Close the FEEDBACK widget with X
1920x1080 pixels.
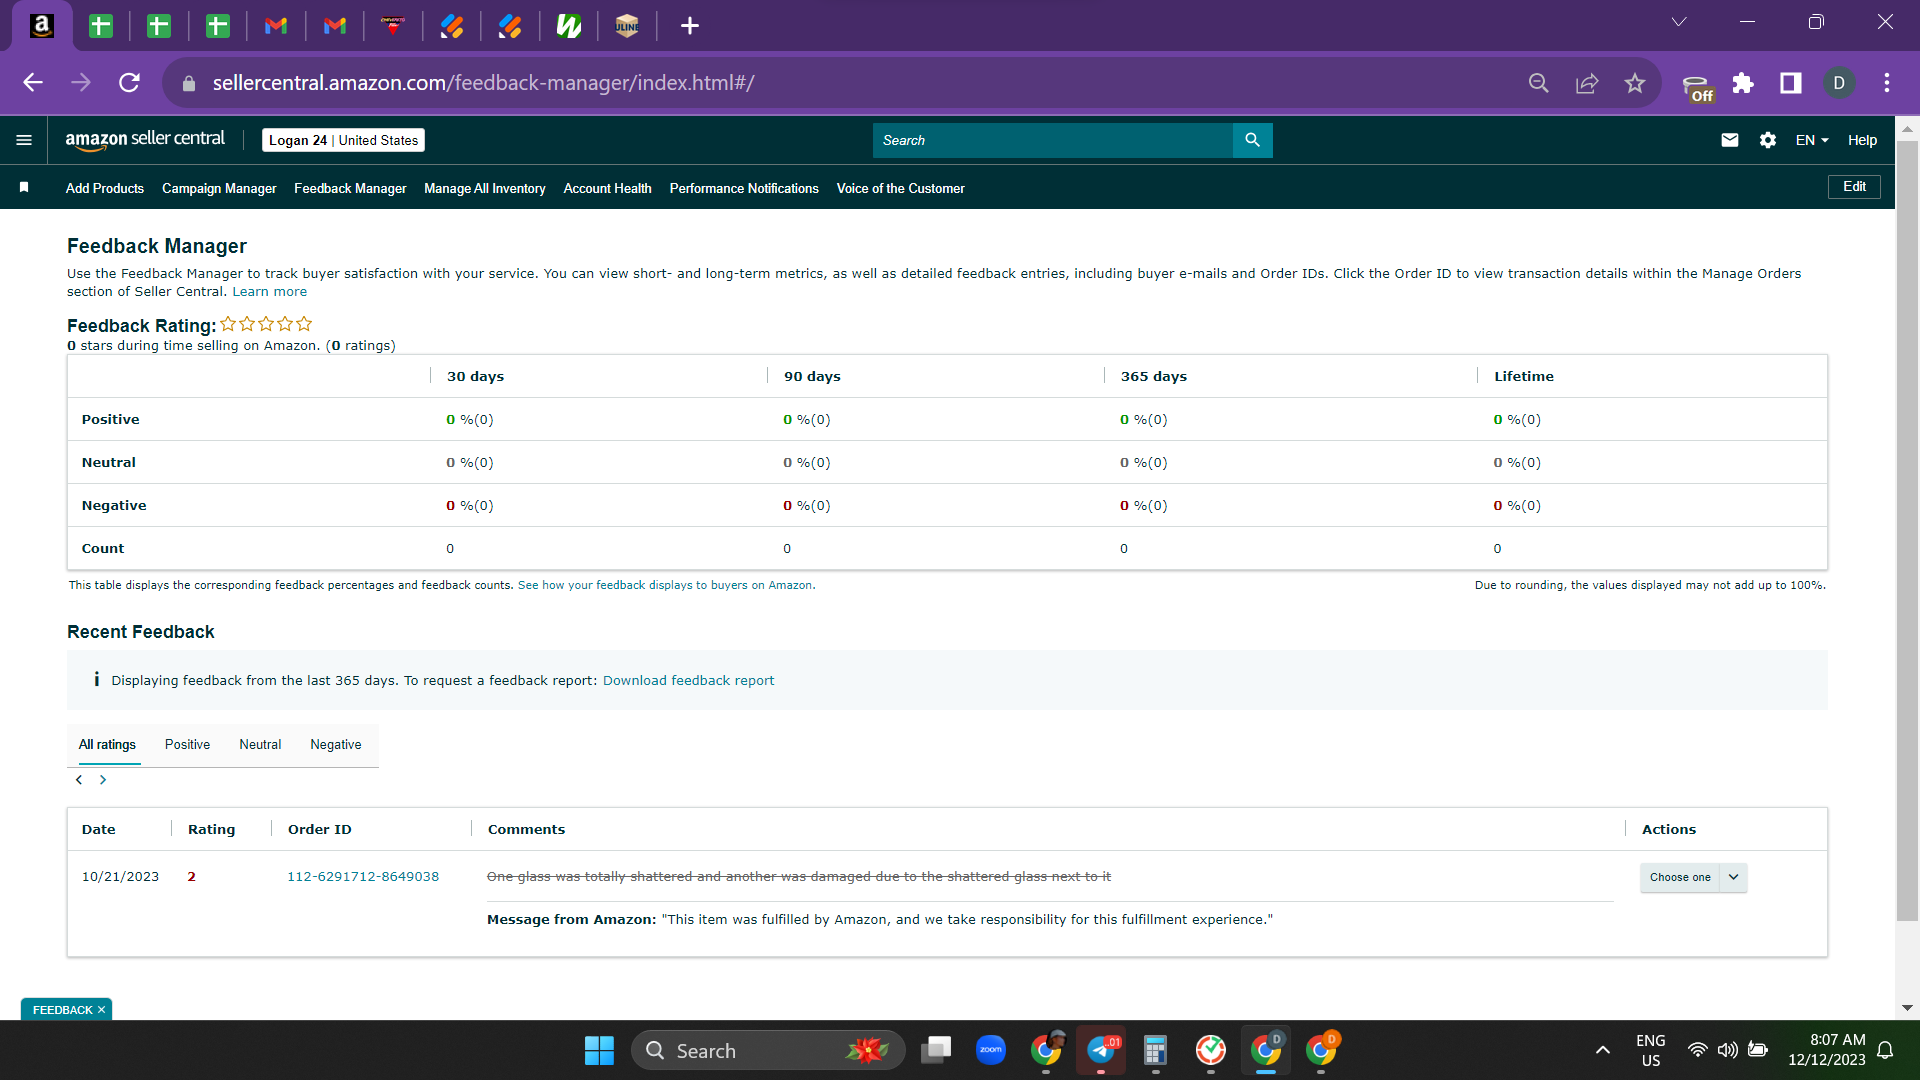tap(101, 1010)
